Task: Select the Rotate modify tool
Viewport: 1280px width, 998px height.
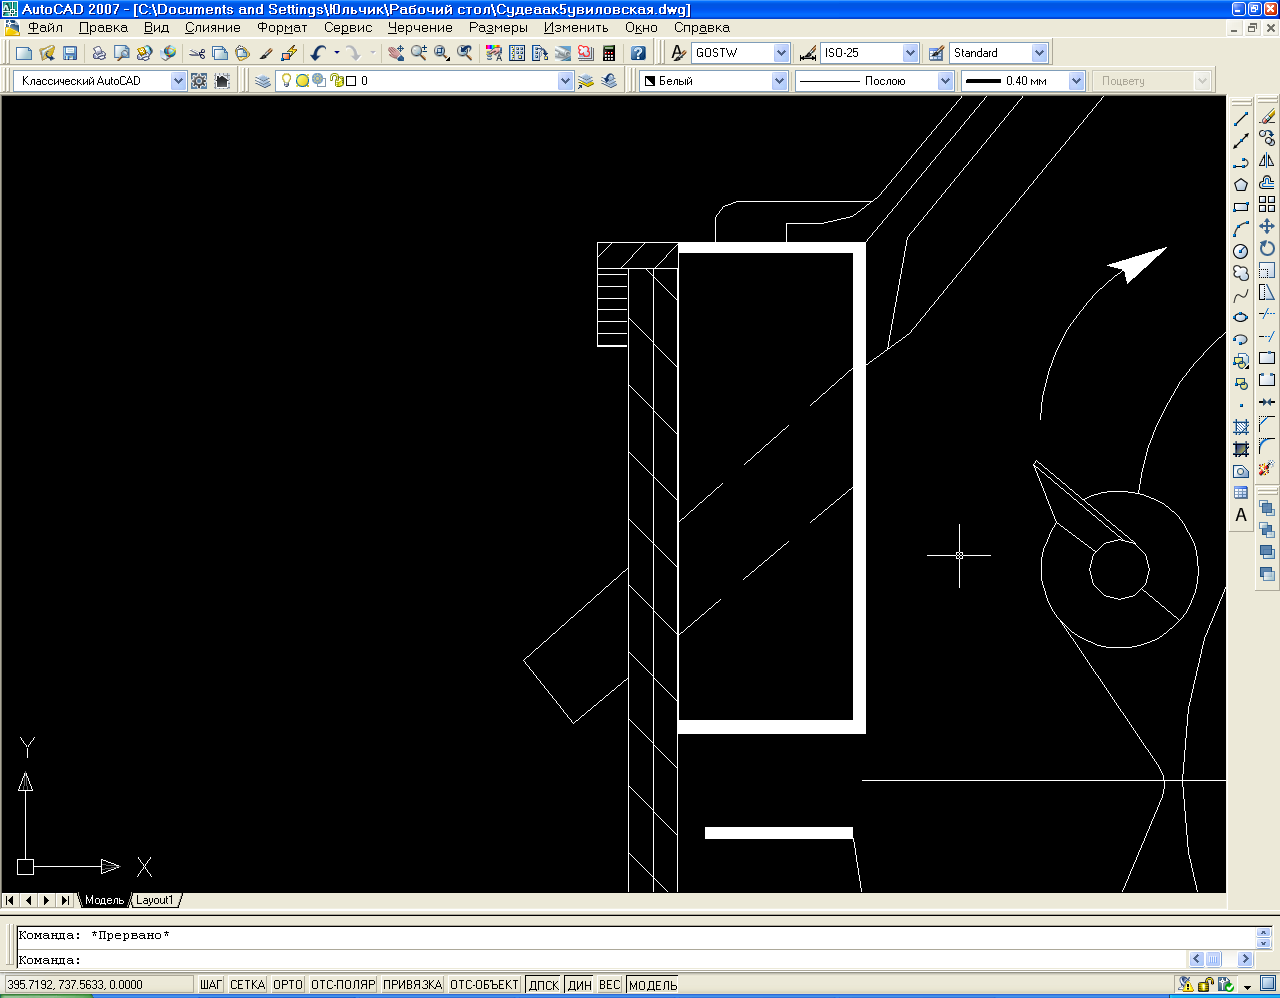Action: click(x=1267, y=249)
